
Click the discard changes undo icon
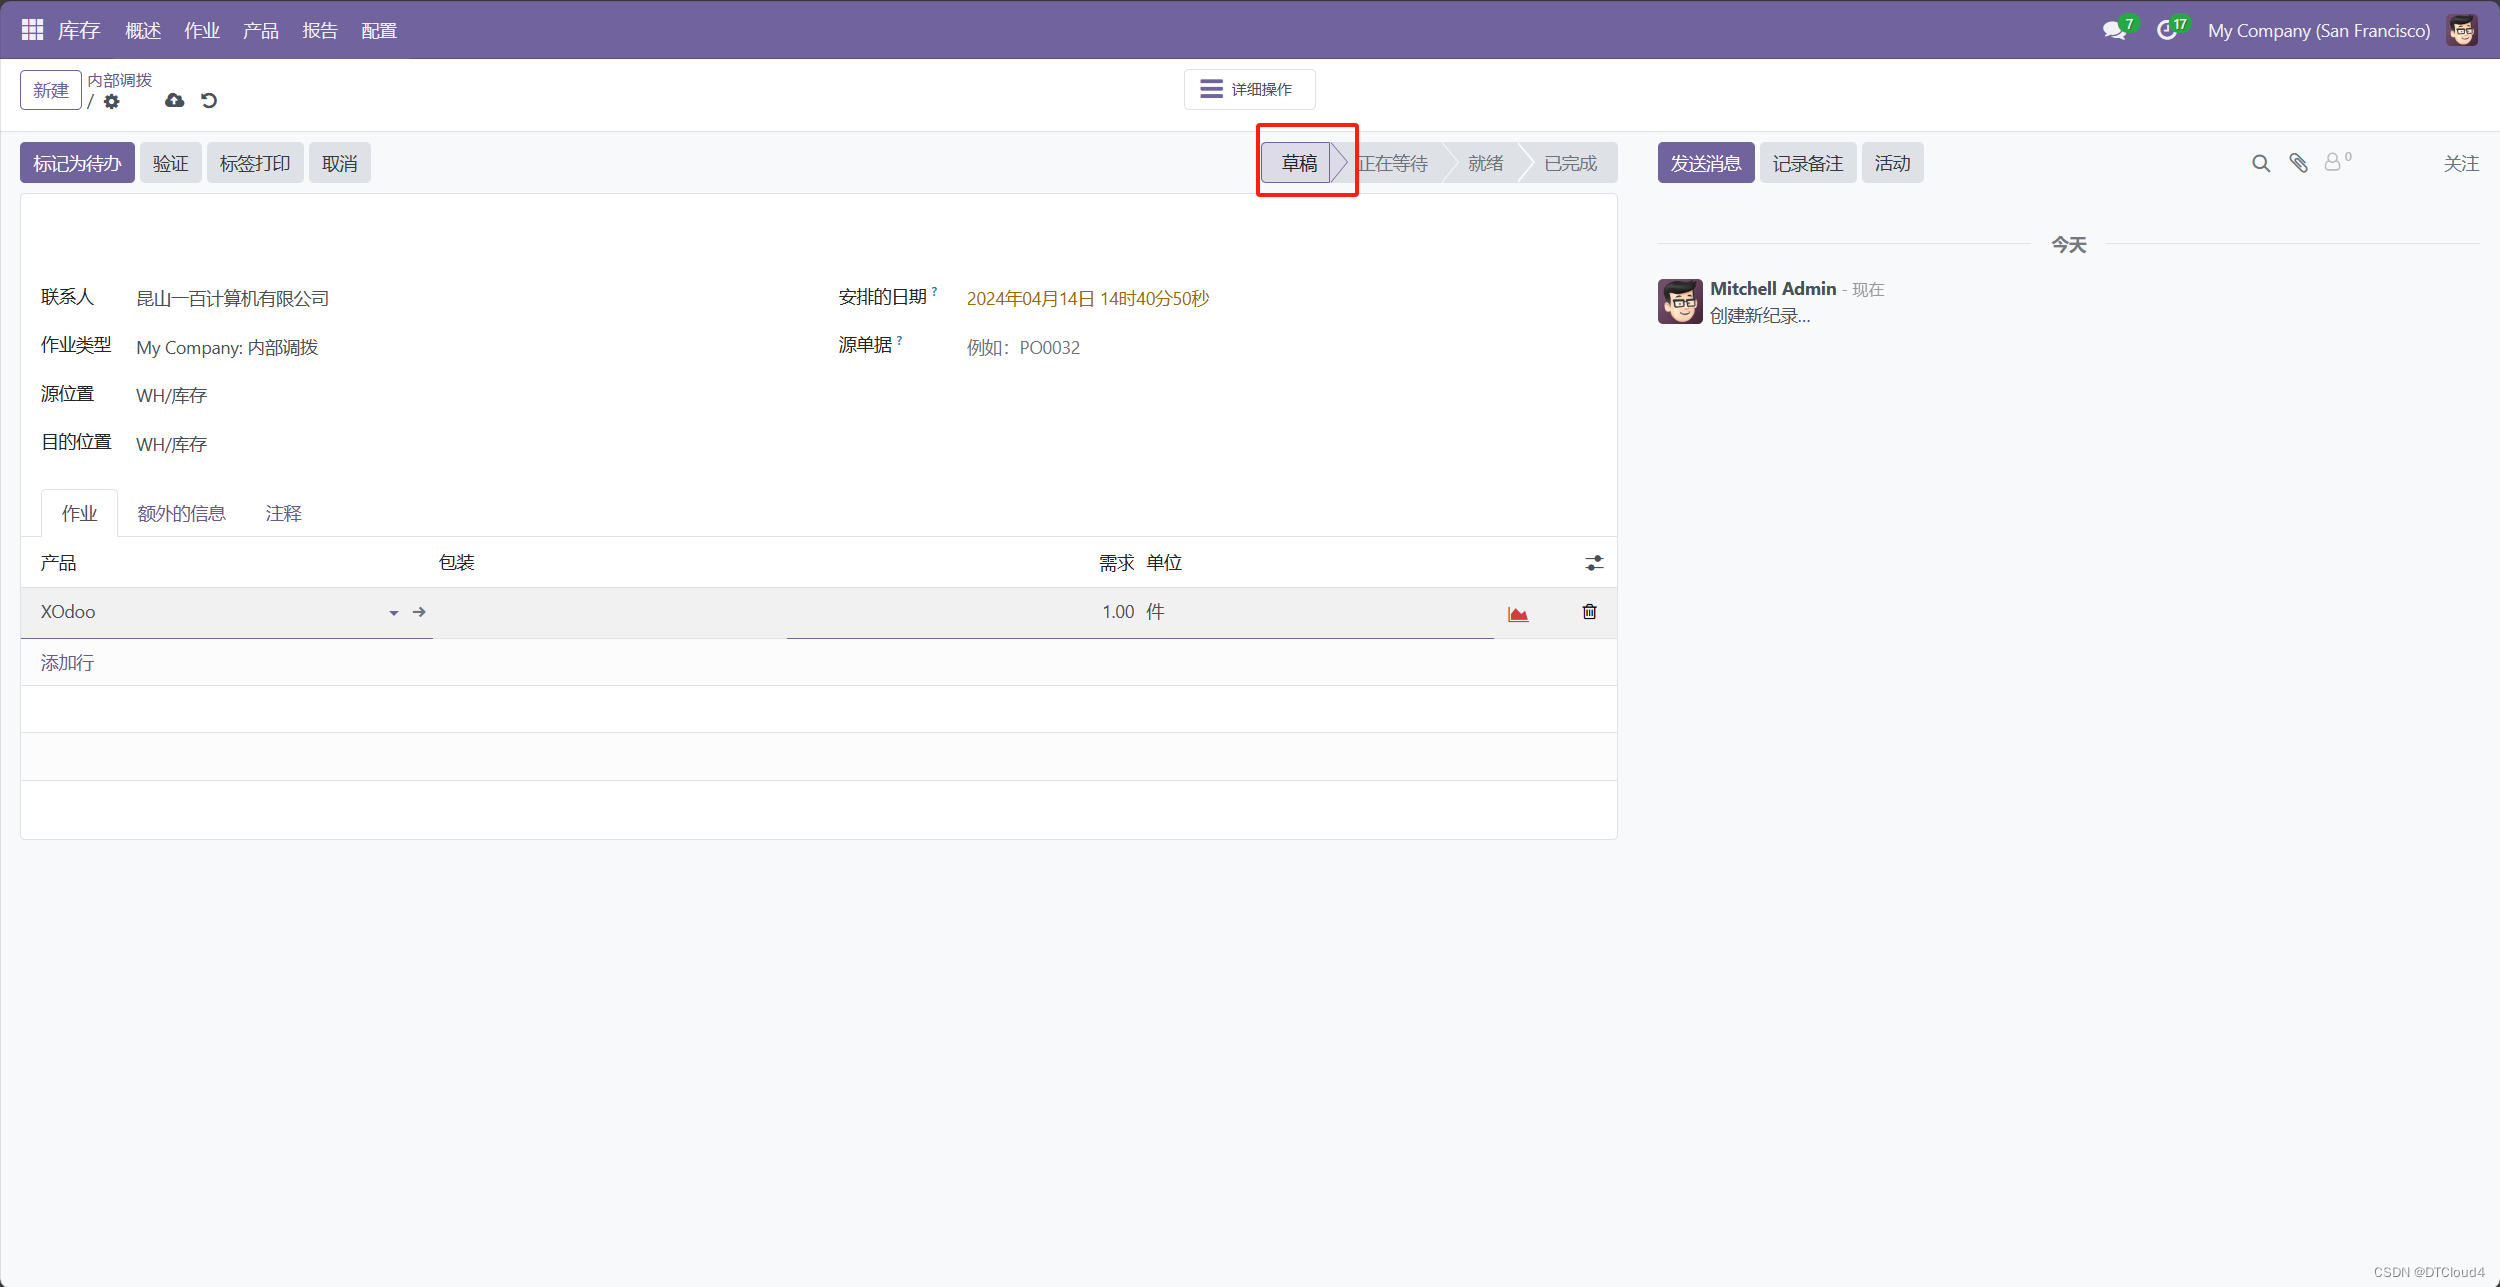tap(209, 100)
